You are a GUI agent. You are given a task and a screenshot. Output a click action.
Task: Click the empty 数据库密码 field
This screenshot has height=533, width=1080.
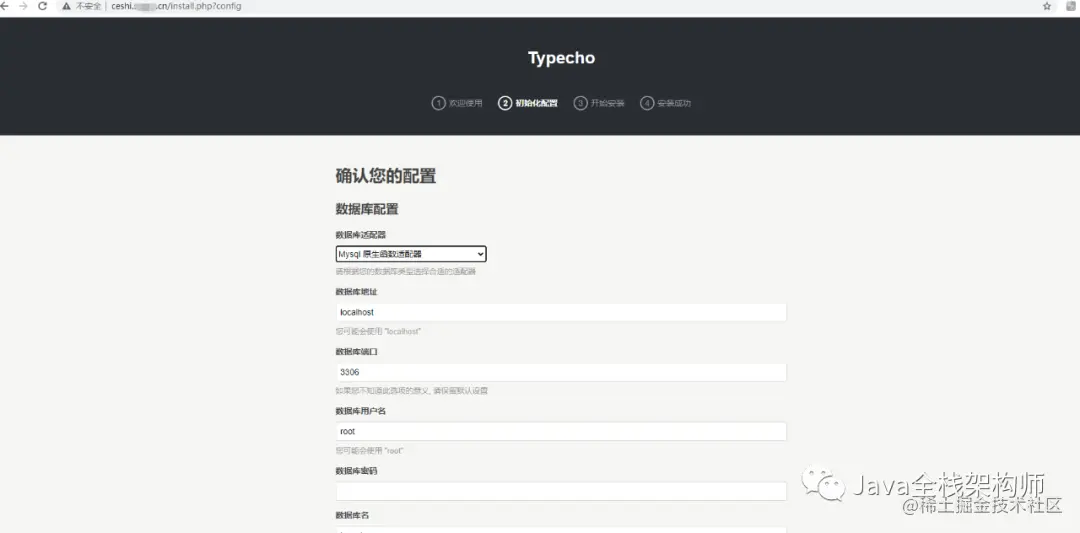561,492
